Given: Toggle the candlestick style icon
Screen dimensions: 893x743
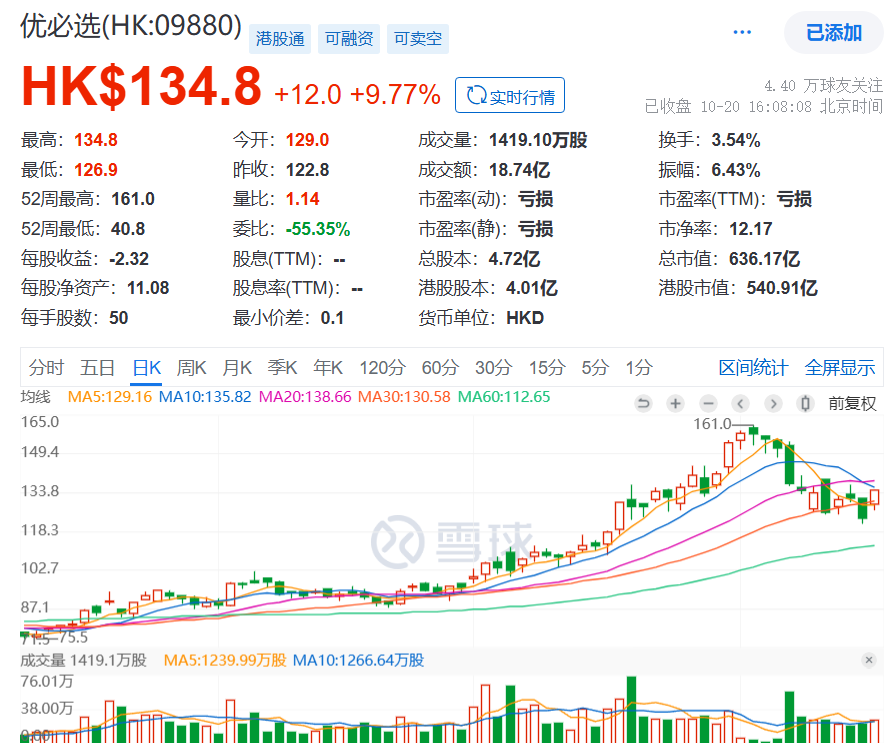Looking at the screenshot, I should pos(805,404).
